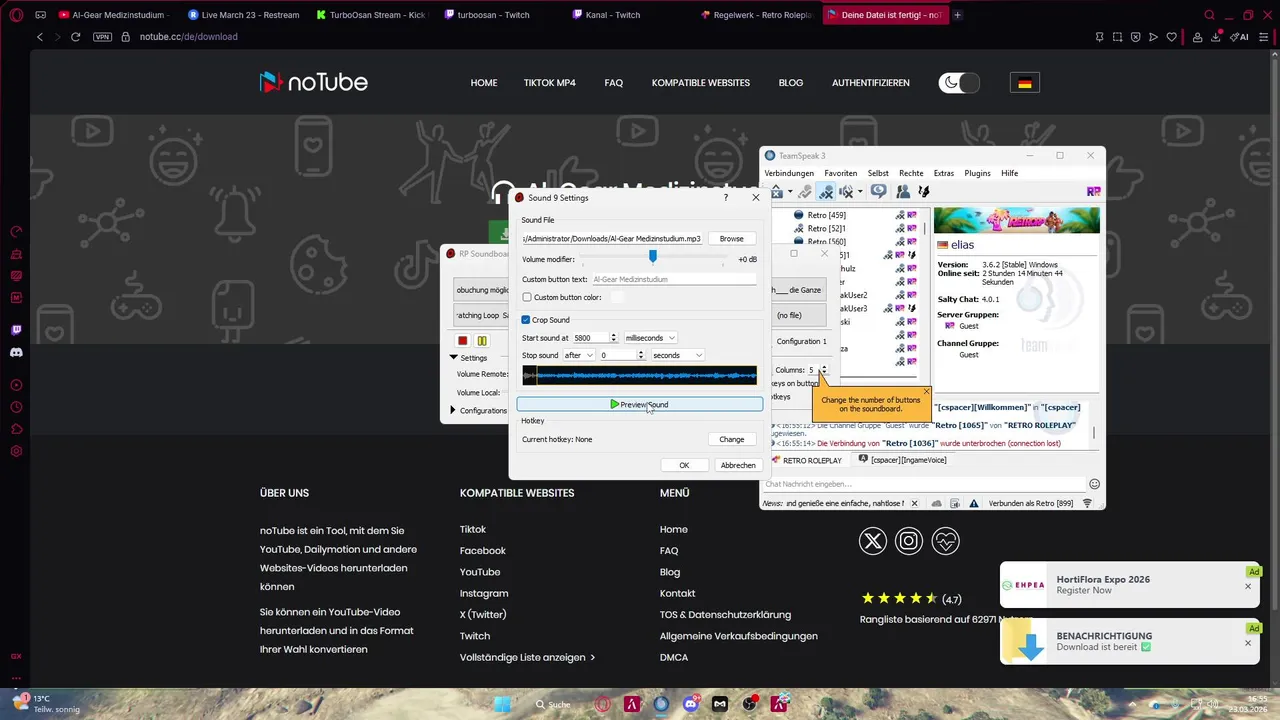The height and width of the screenshot is (720, 1280).
Task: Click the Custom button color swatch
Action: click(617, 297)
